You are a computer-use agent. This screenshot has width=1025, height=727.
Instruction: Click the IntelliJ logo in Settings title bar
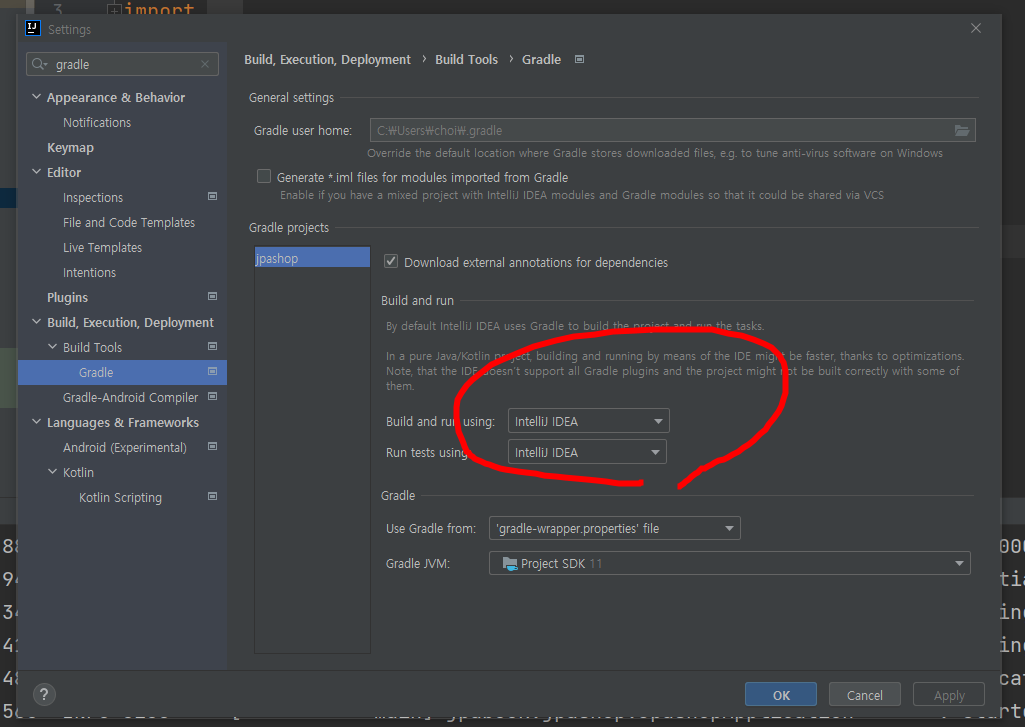[33, 28]
